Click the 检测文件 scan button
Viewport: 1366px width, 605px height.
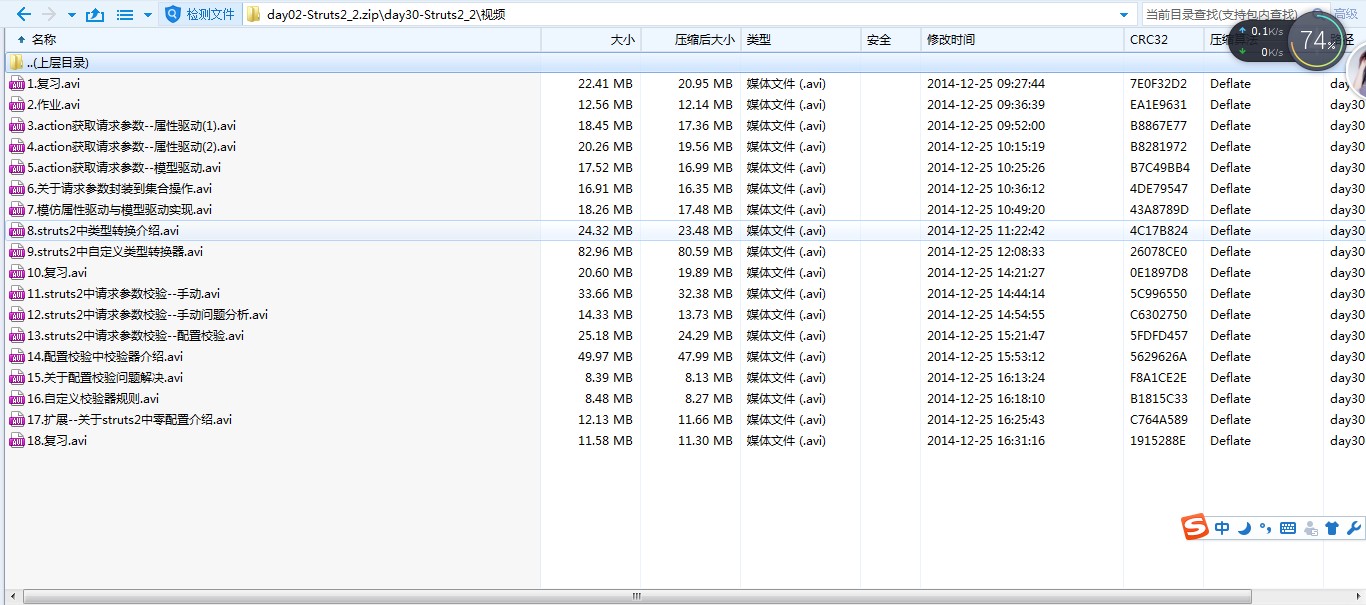click(x=200, y=14)
